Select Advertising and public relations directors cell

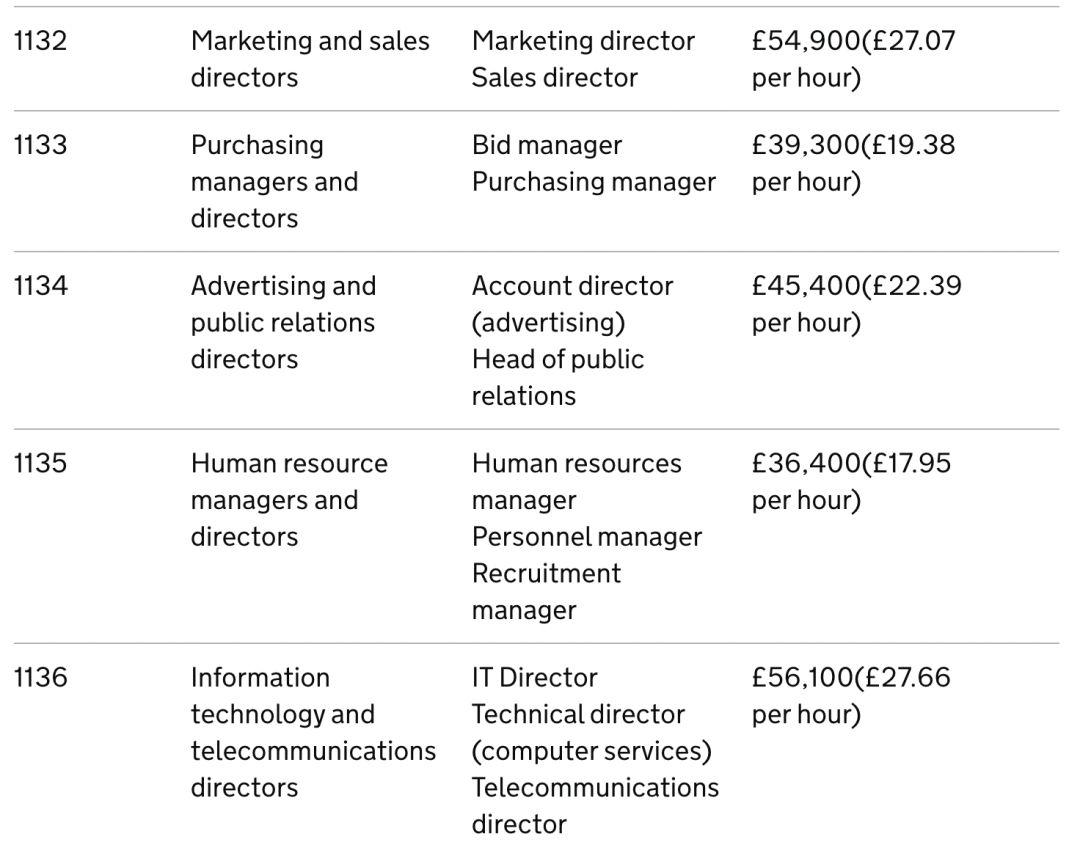coord(283,323)
